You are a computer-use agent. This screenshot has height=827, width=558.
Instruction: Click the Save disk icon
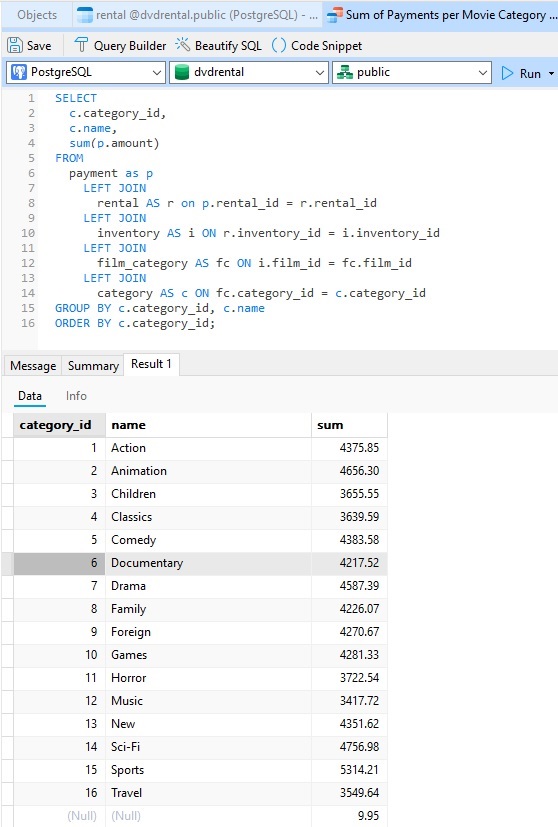pos(15,45)
